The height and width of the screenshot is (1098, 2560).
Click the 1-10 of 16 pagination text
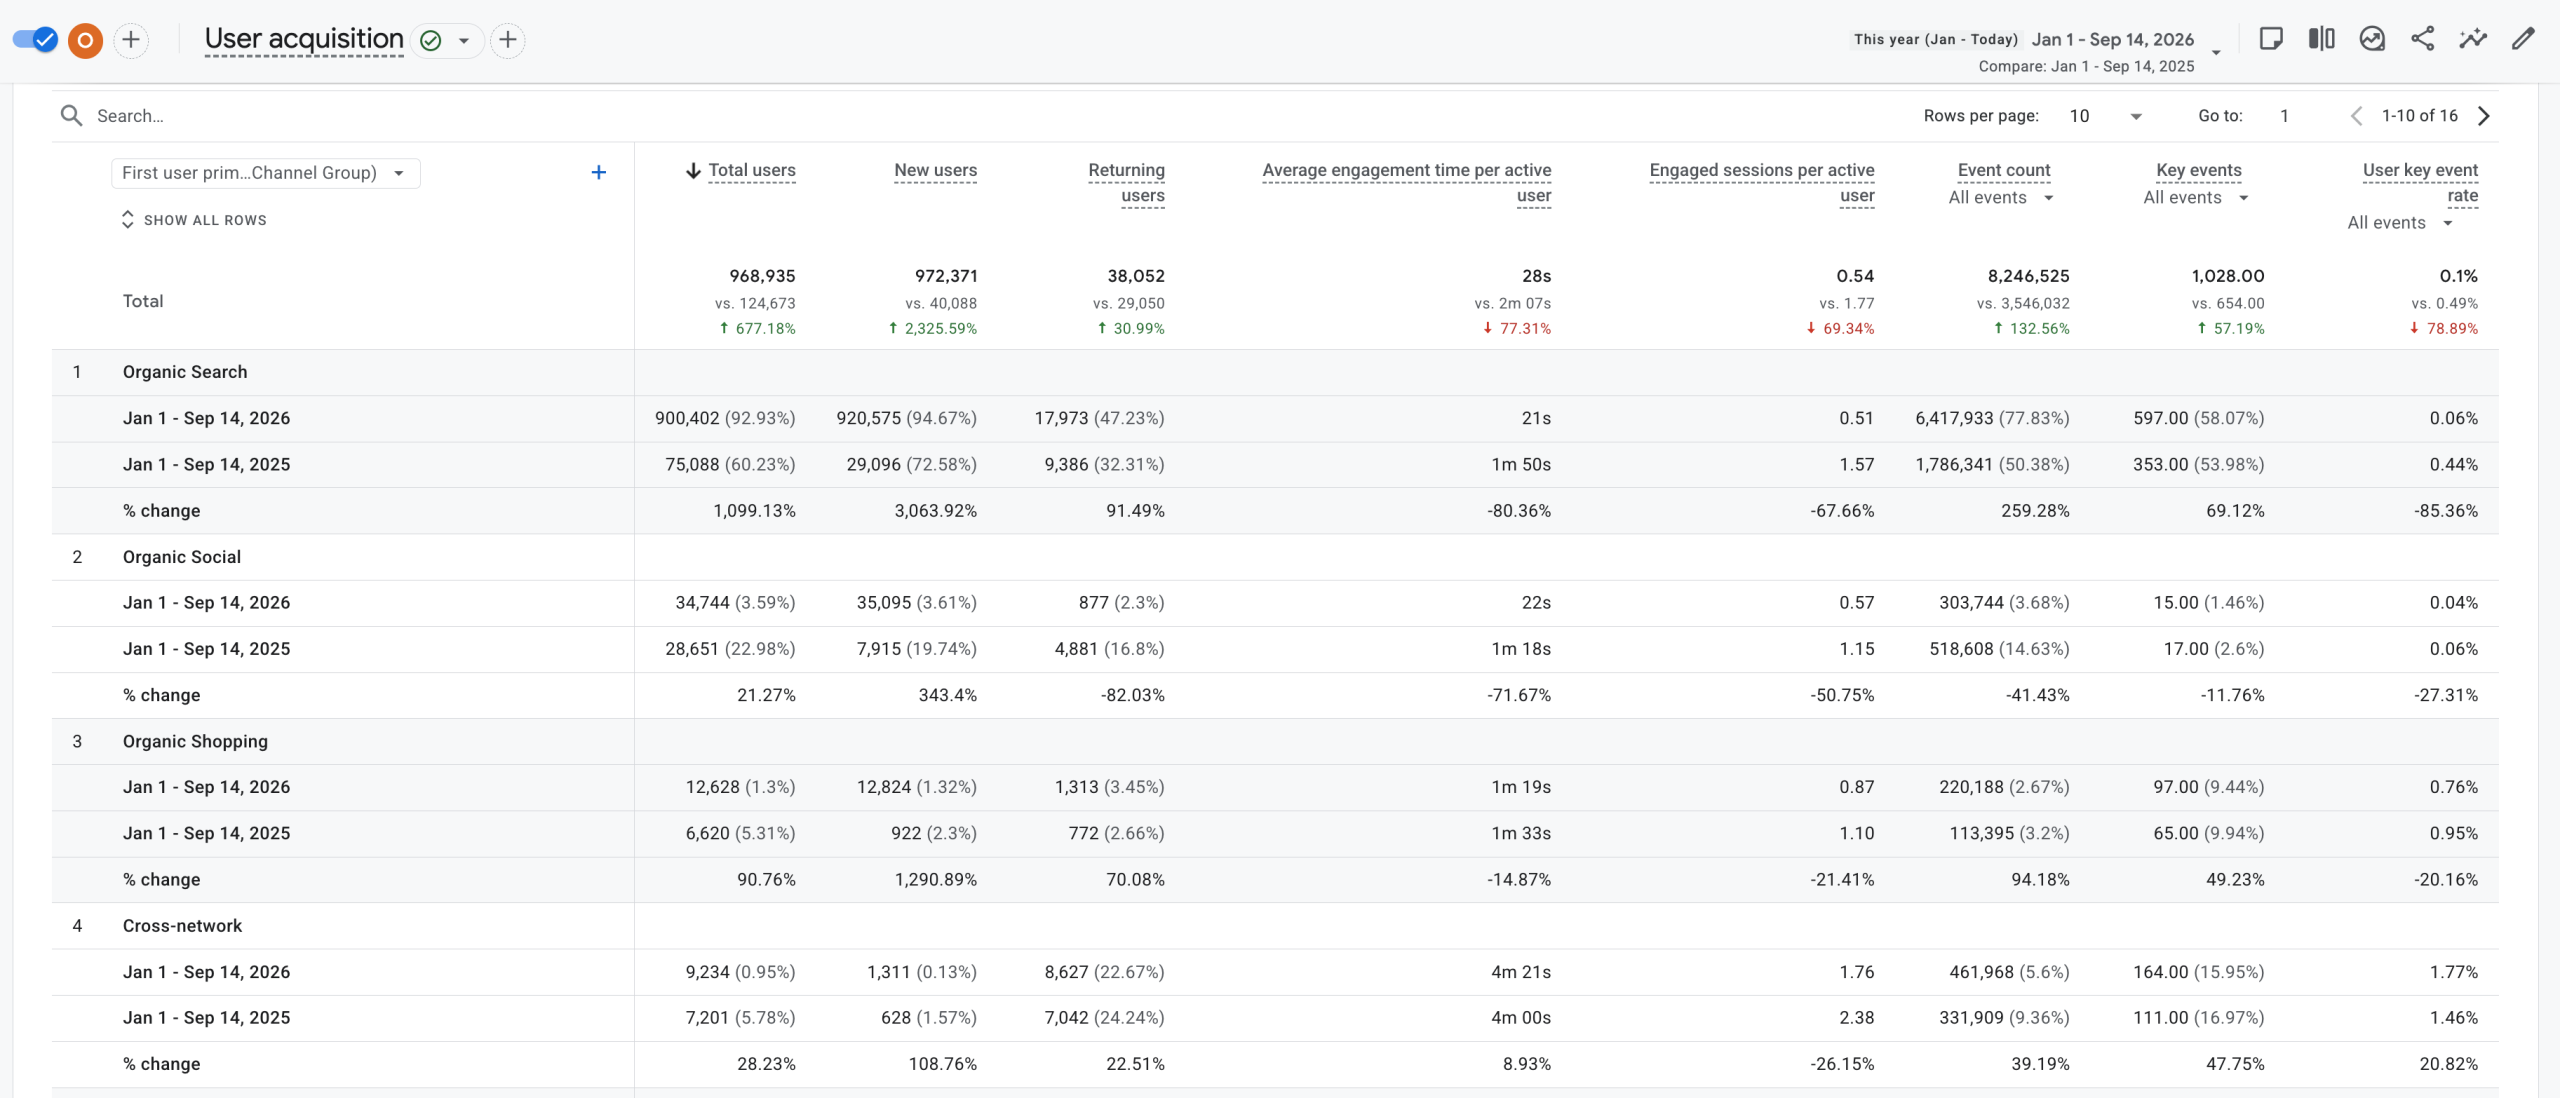2419,116
